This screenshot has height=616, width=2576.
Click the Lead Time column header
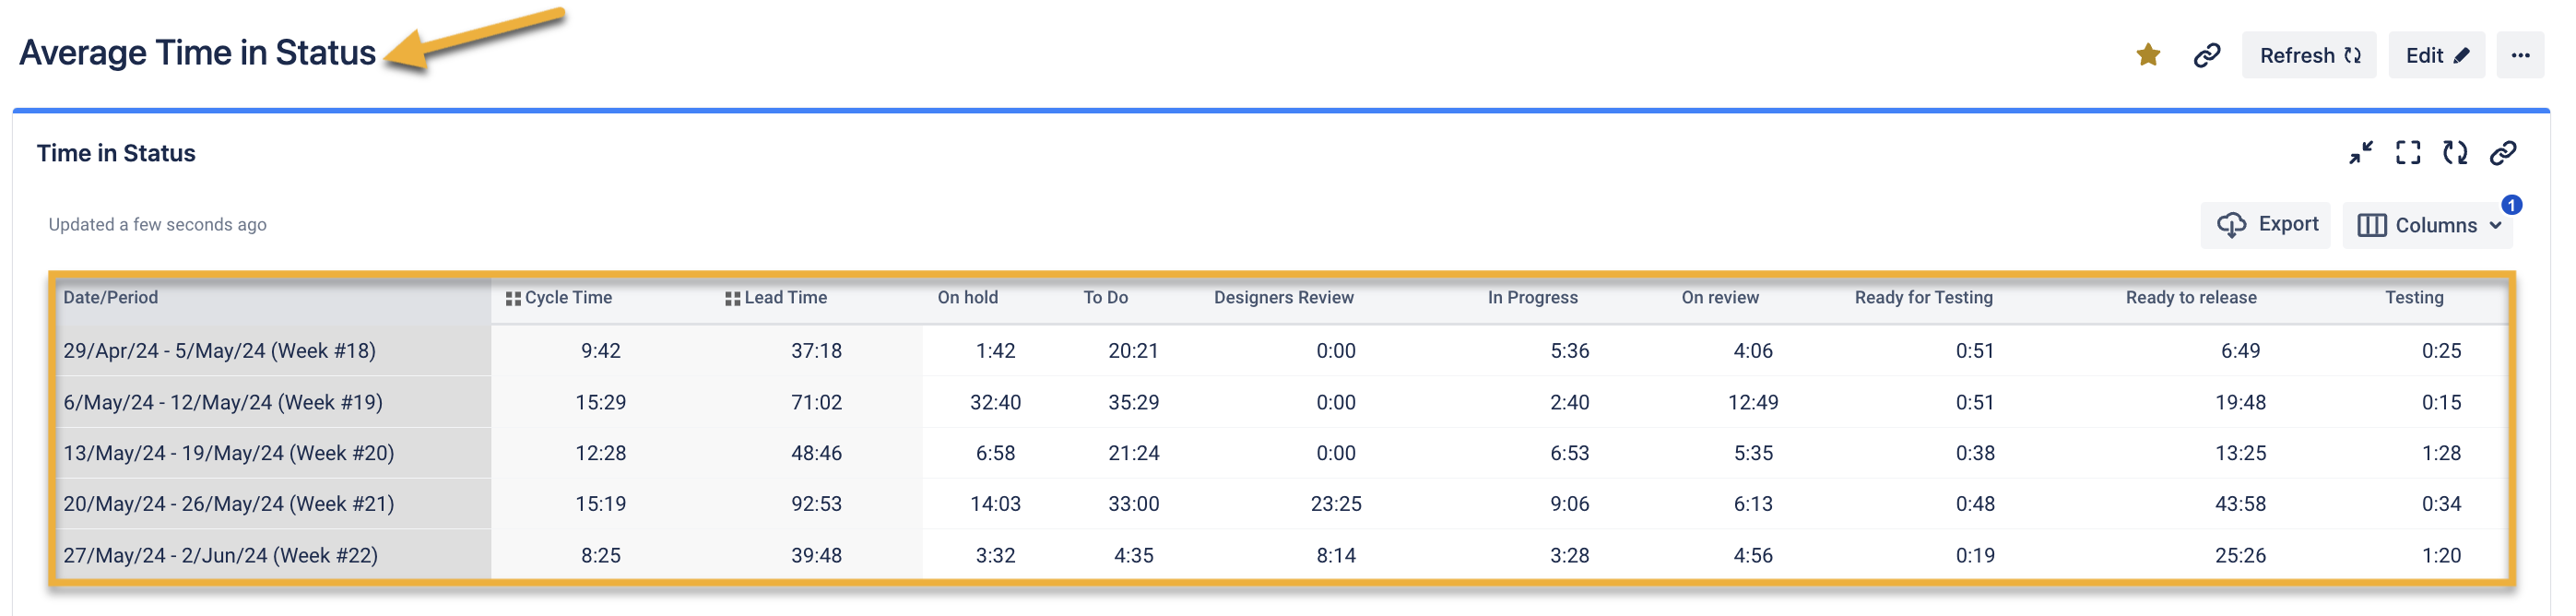tap(785, 298)
